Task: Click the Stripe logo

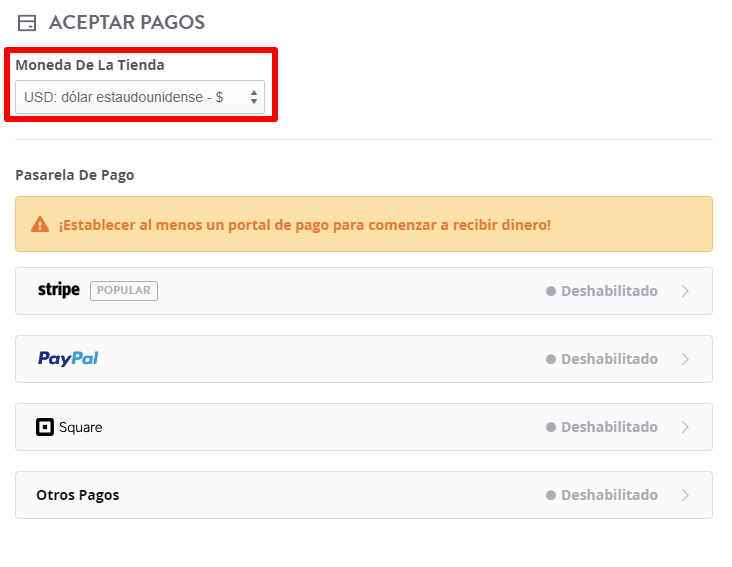Action: (x=59, y=290)
